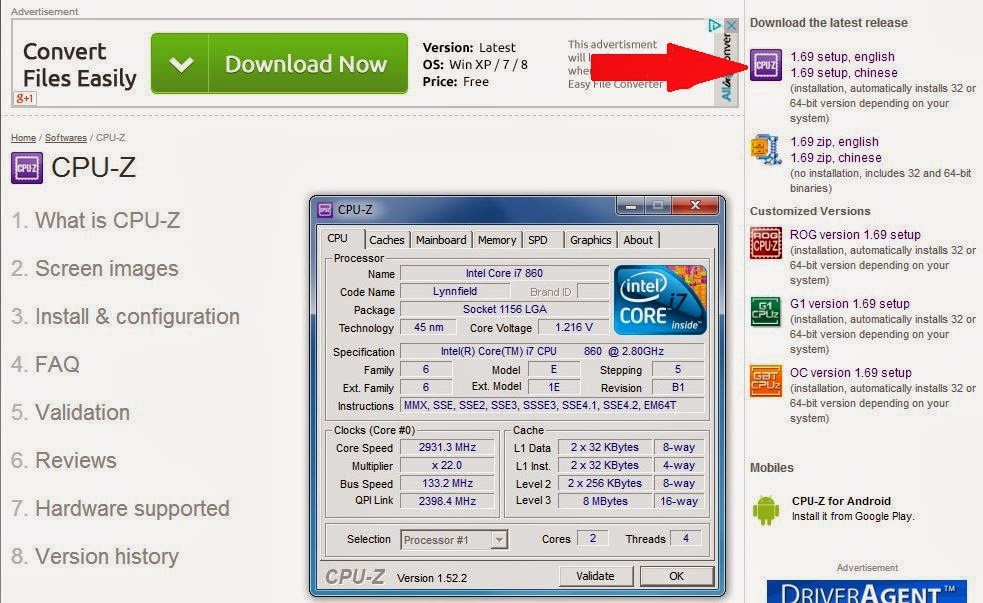Click the Download Now ad button
This screenshot has height=603, width=983.
click(x=279, y=64)
